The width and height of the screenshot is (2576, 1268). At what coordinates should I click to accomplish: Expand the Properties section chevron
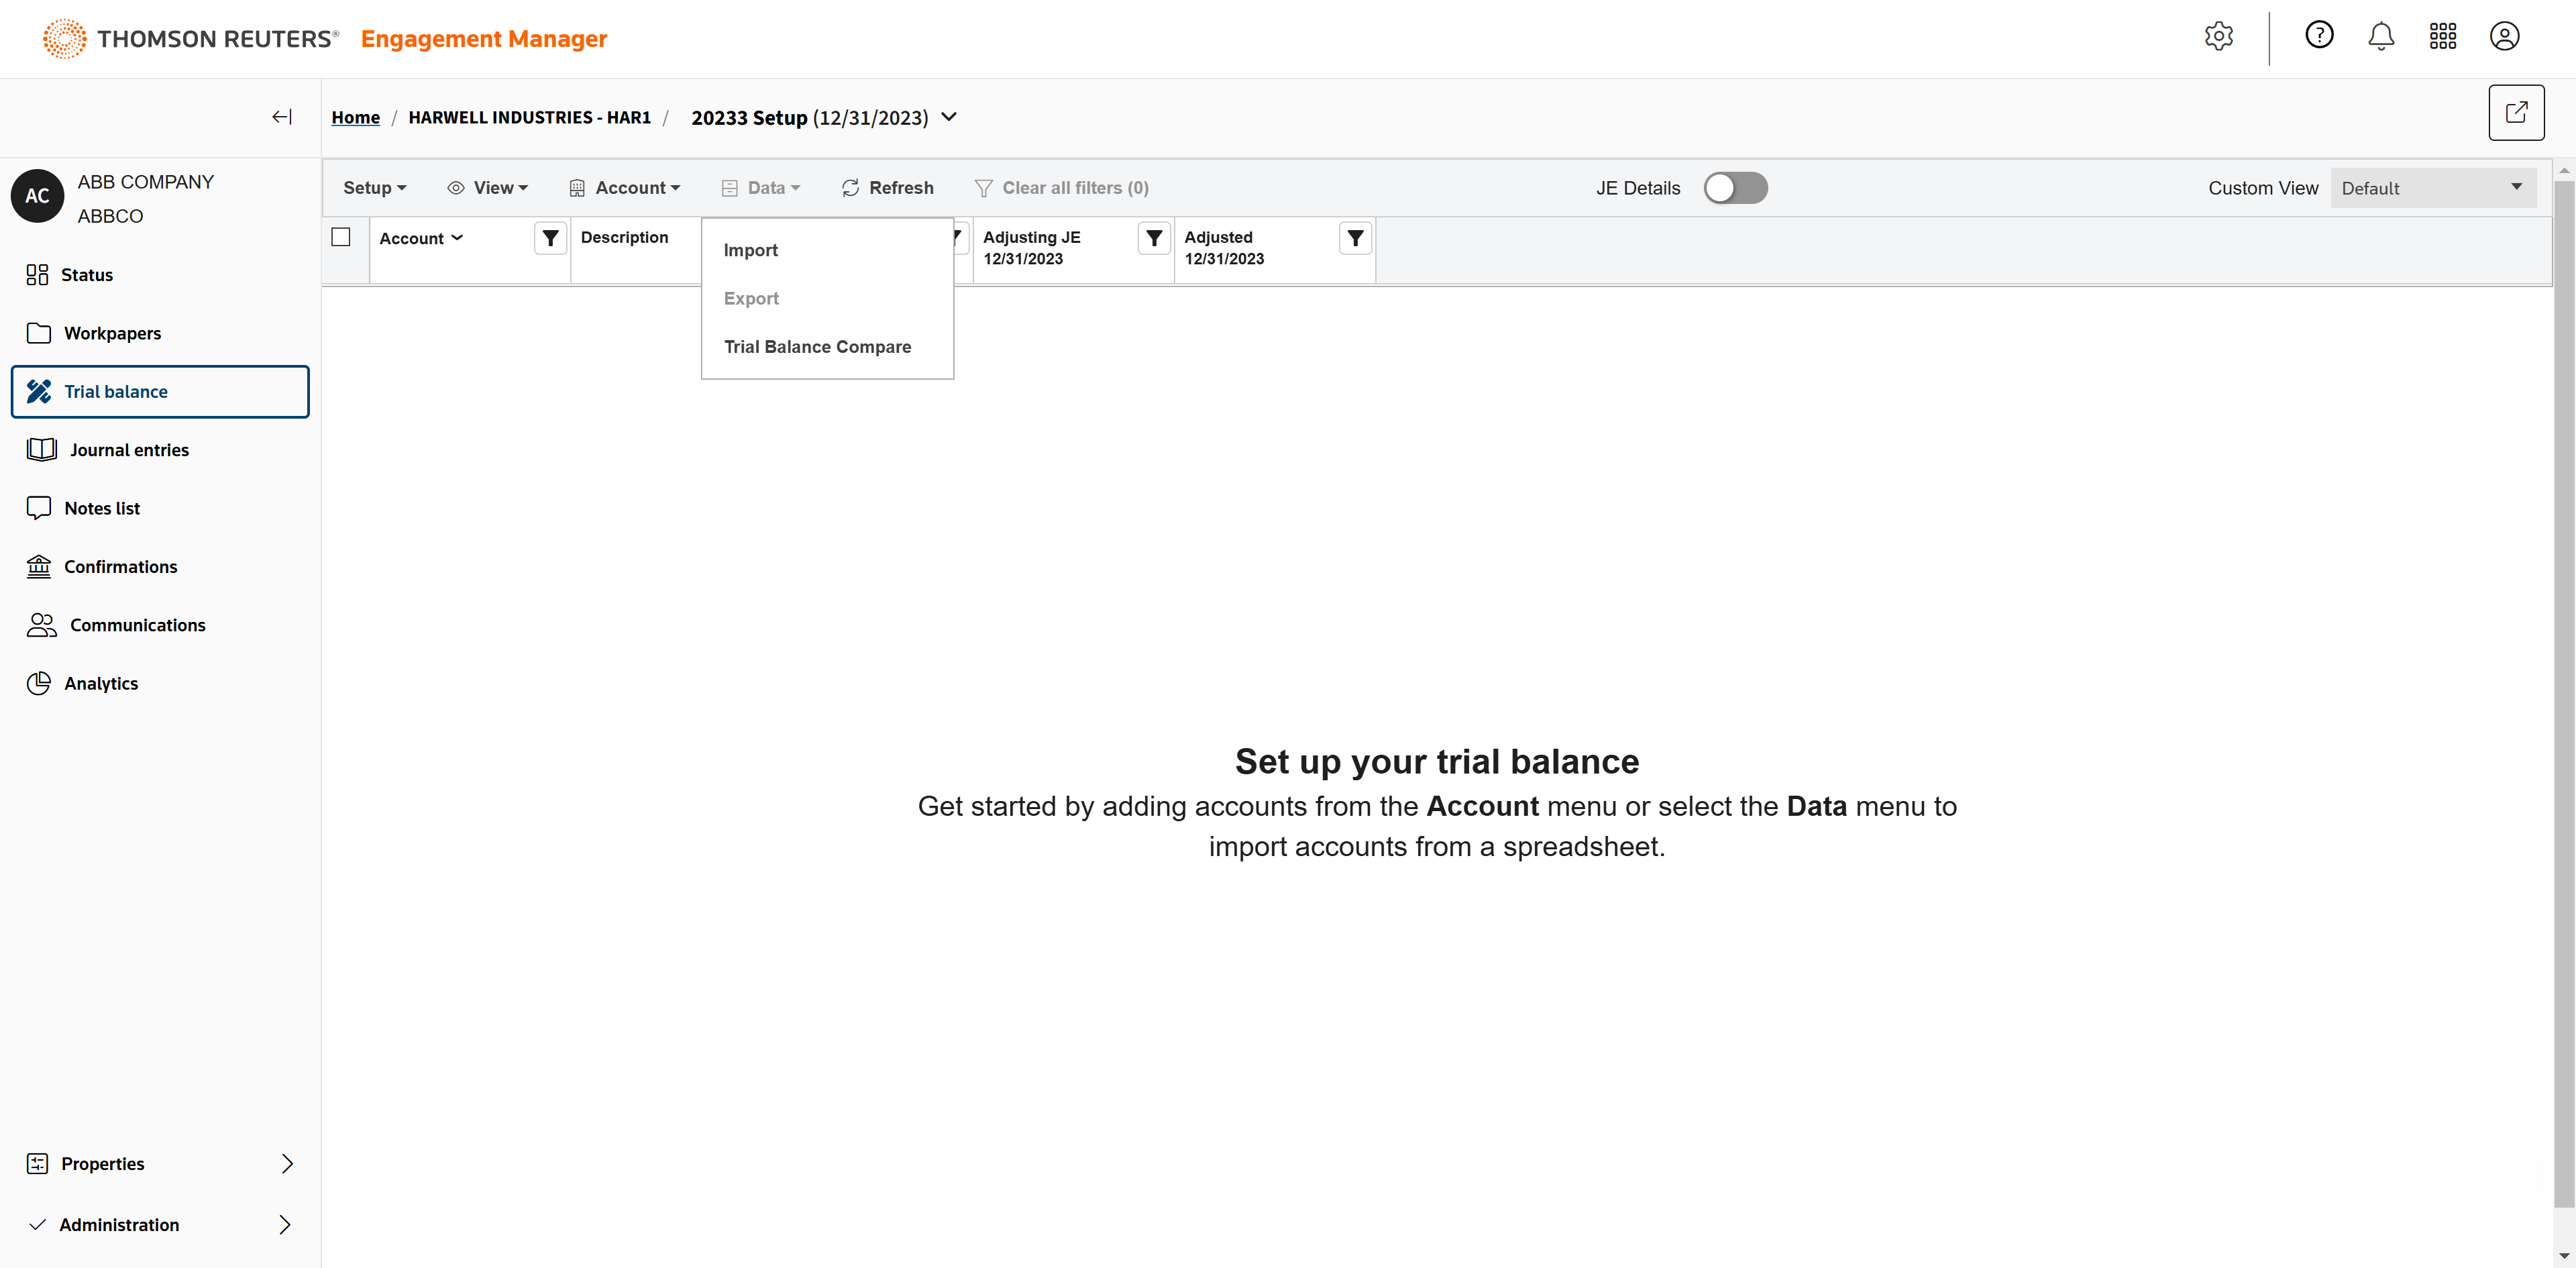point(287,1163)
